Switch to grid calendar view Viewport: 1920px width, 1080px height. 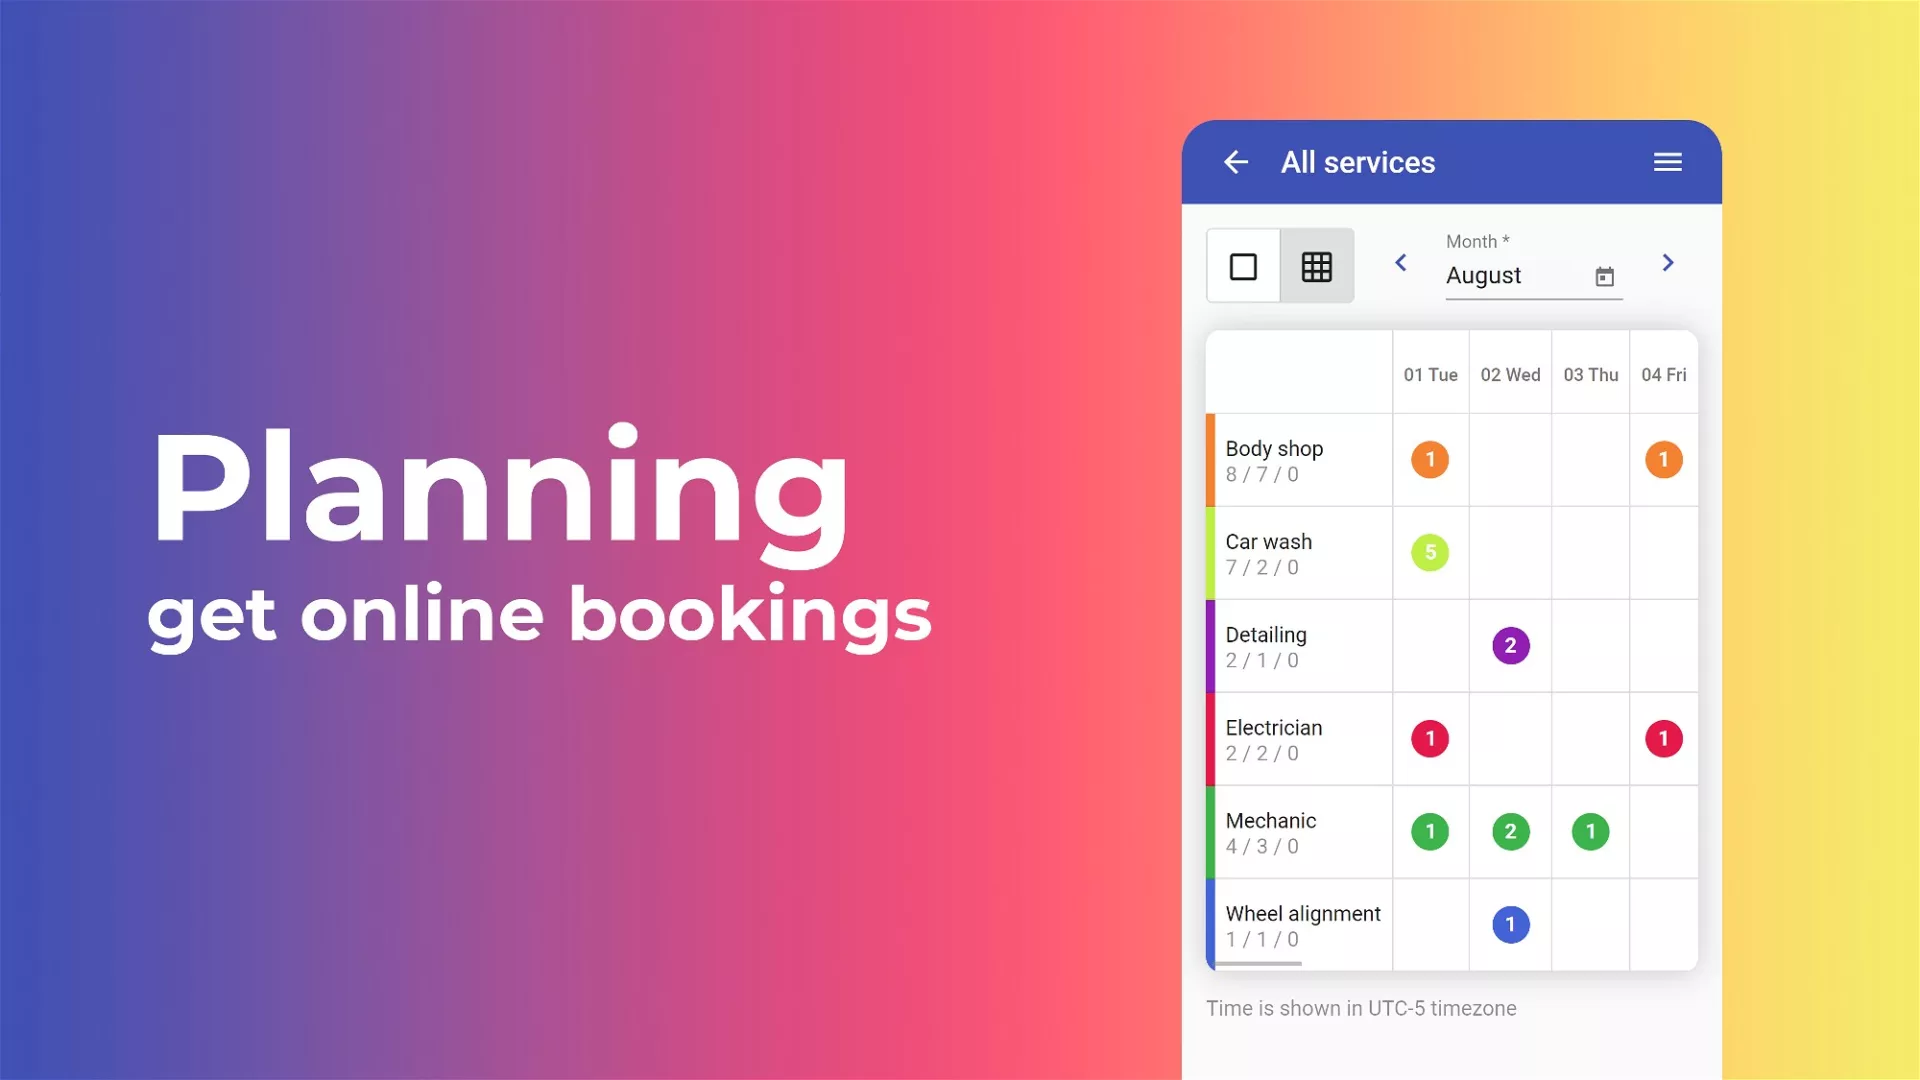[x=1317, y=266]
